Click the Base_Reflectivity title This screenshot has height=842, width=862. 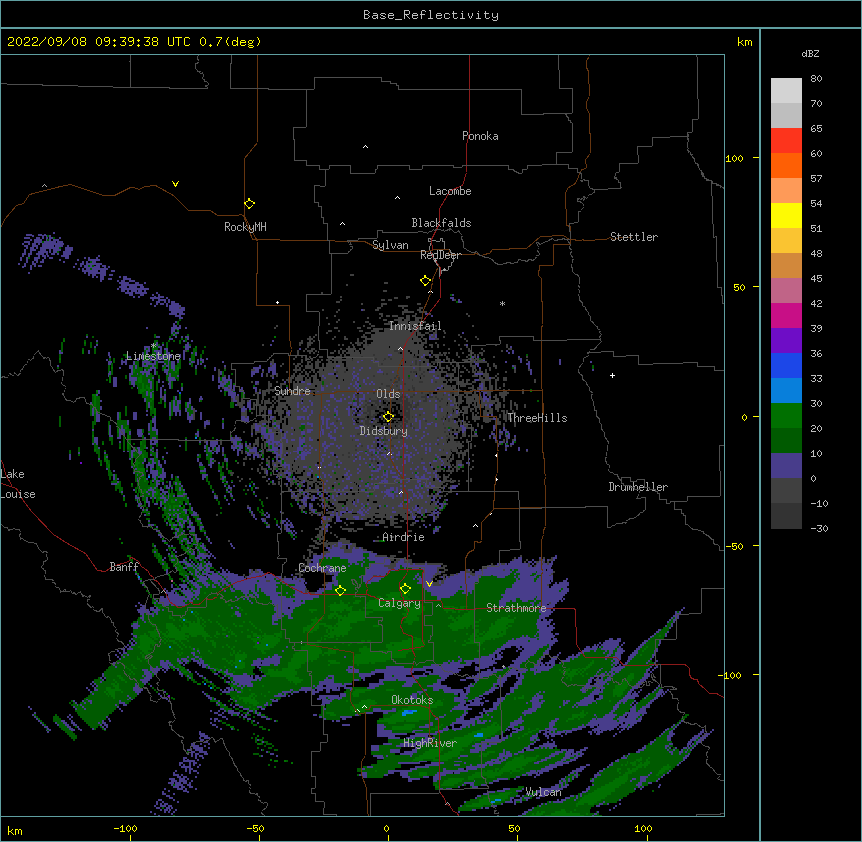431,15
